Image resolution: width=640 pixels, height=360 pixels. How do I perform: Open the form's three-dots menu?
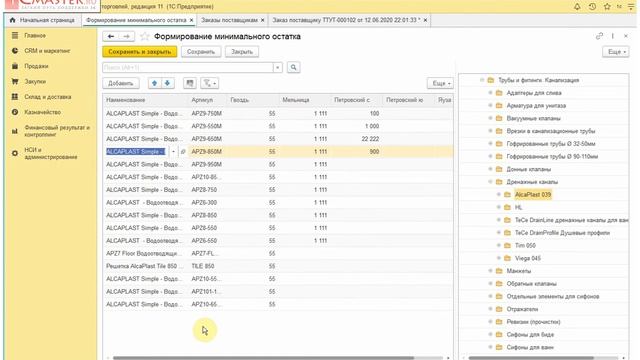613,36
